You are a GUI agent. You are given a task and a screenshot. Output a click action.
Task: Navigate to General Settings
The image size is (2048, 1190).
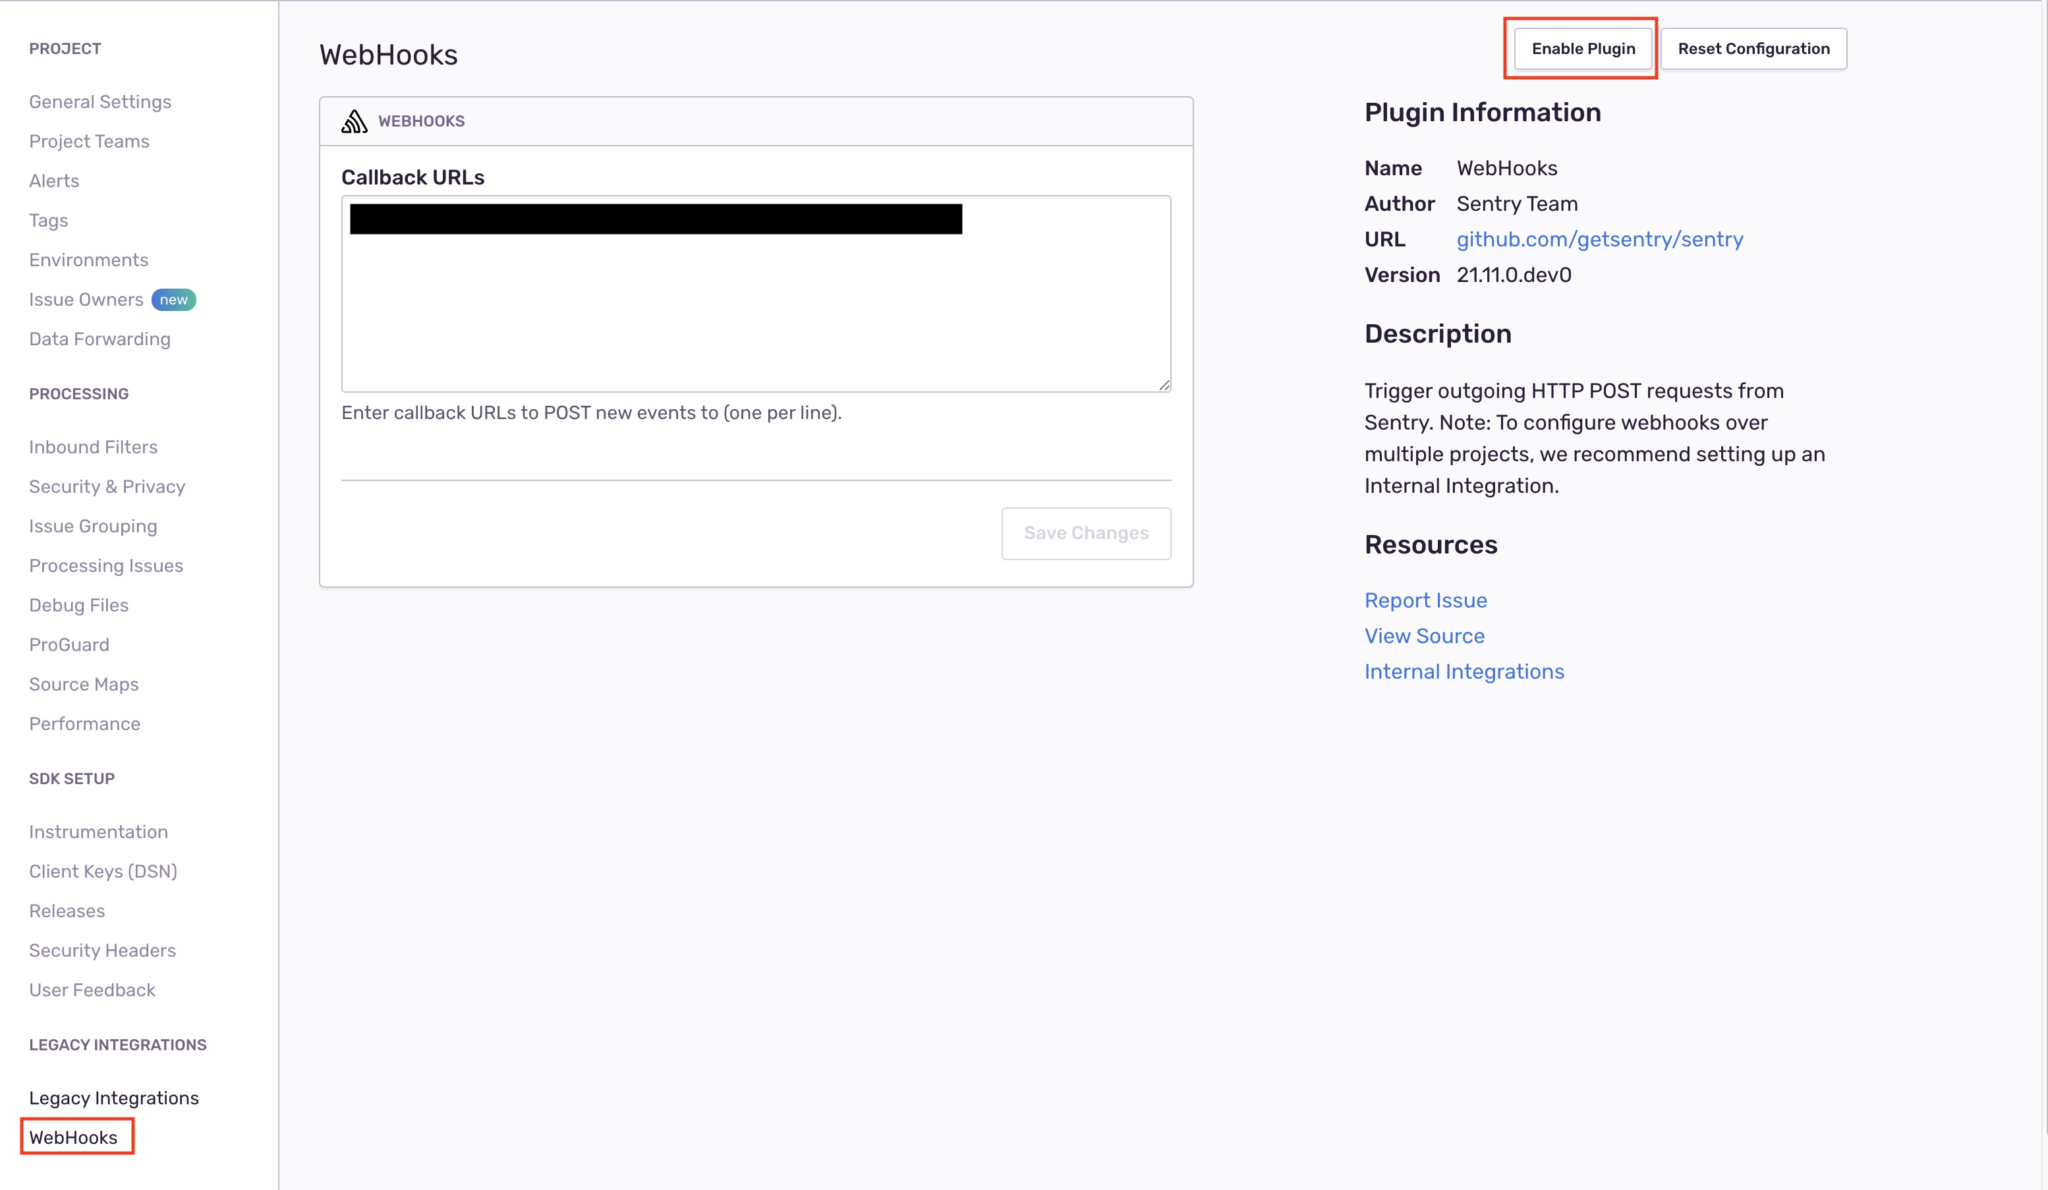pos(100,101)
